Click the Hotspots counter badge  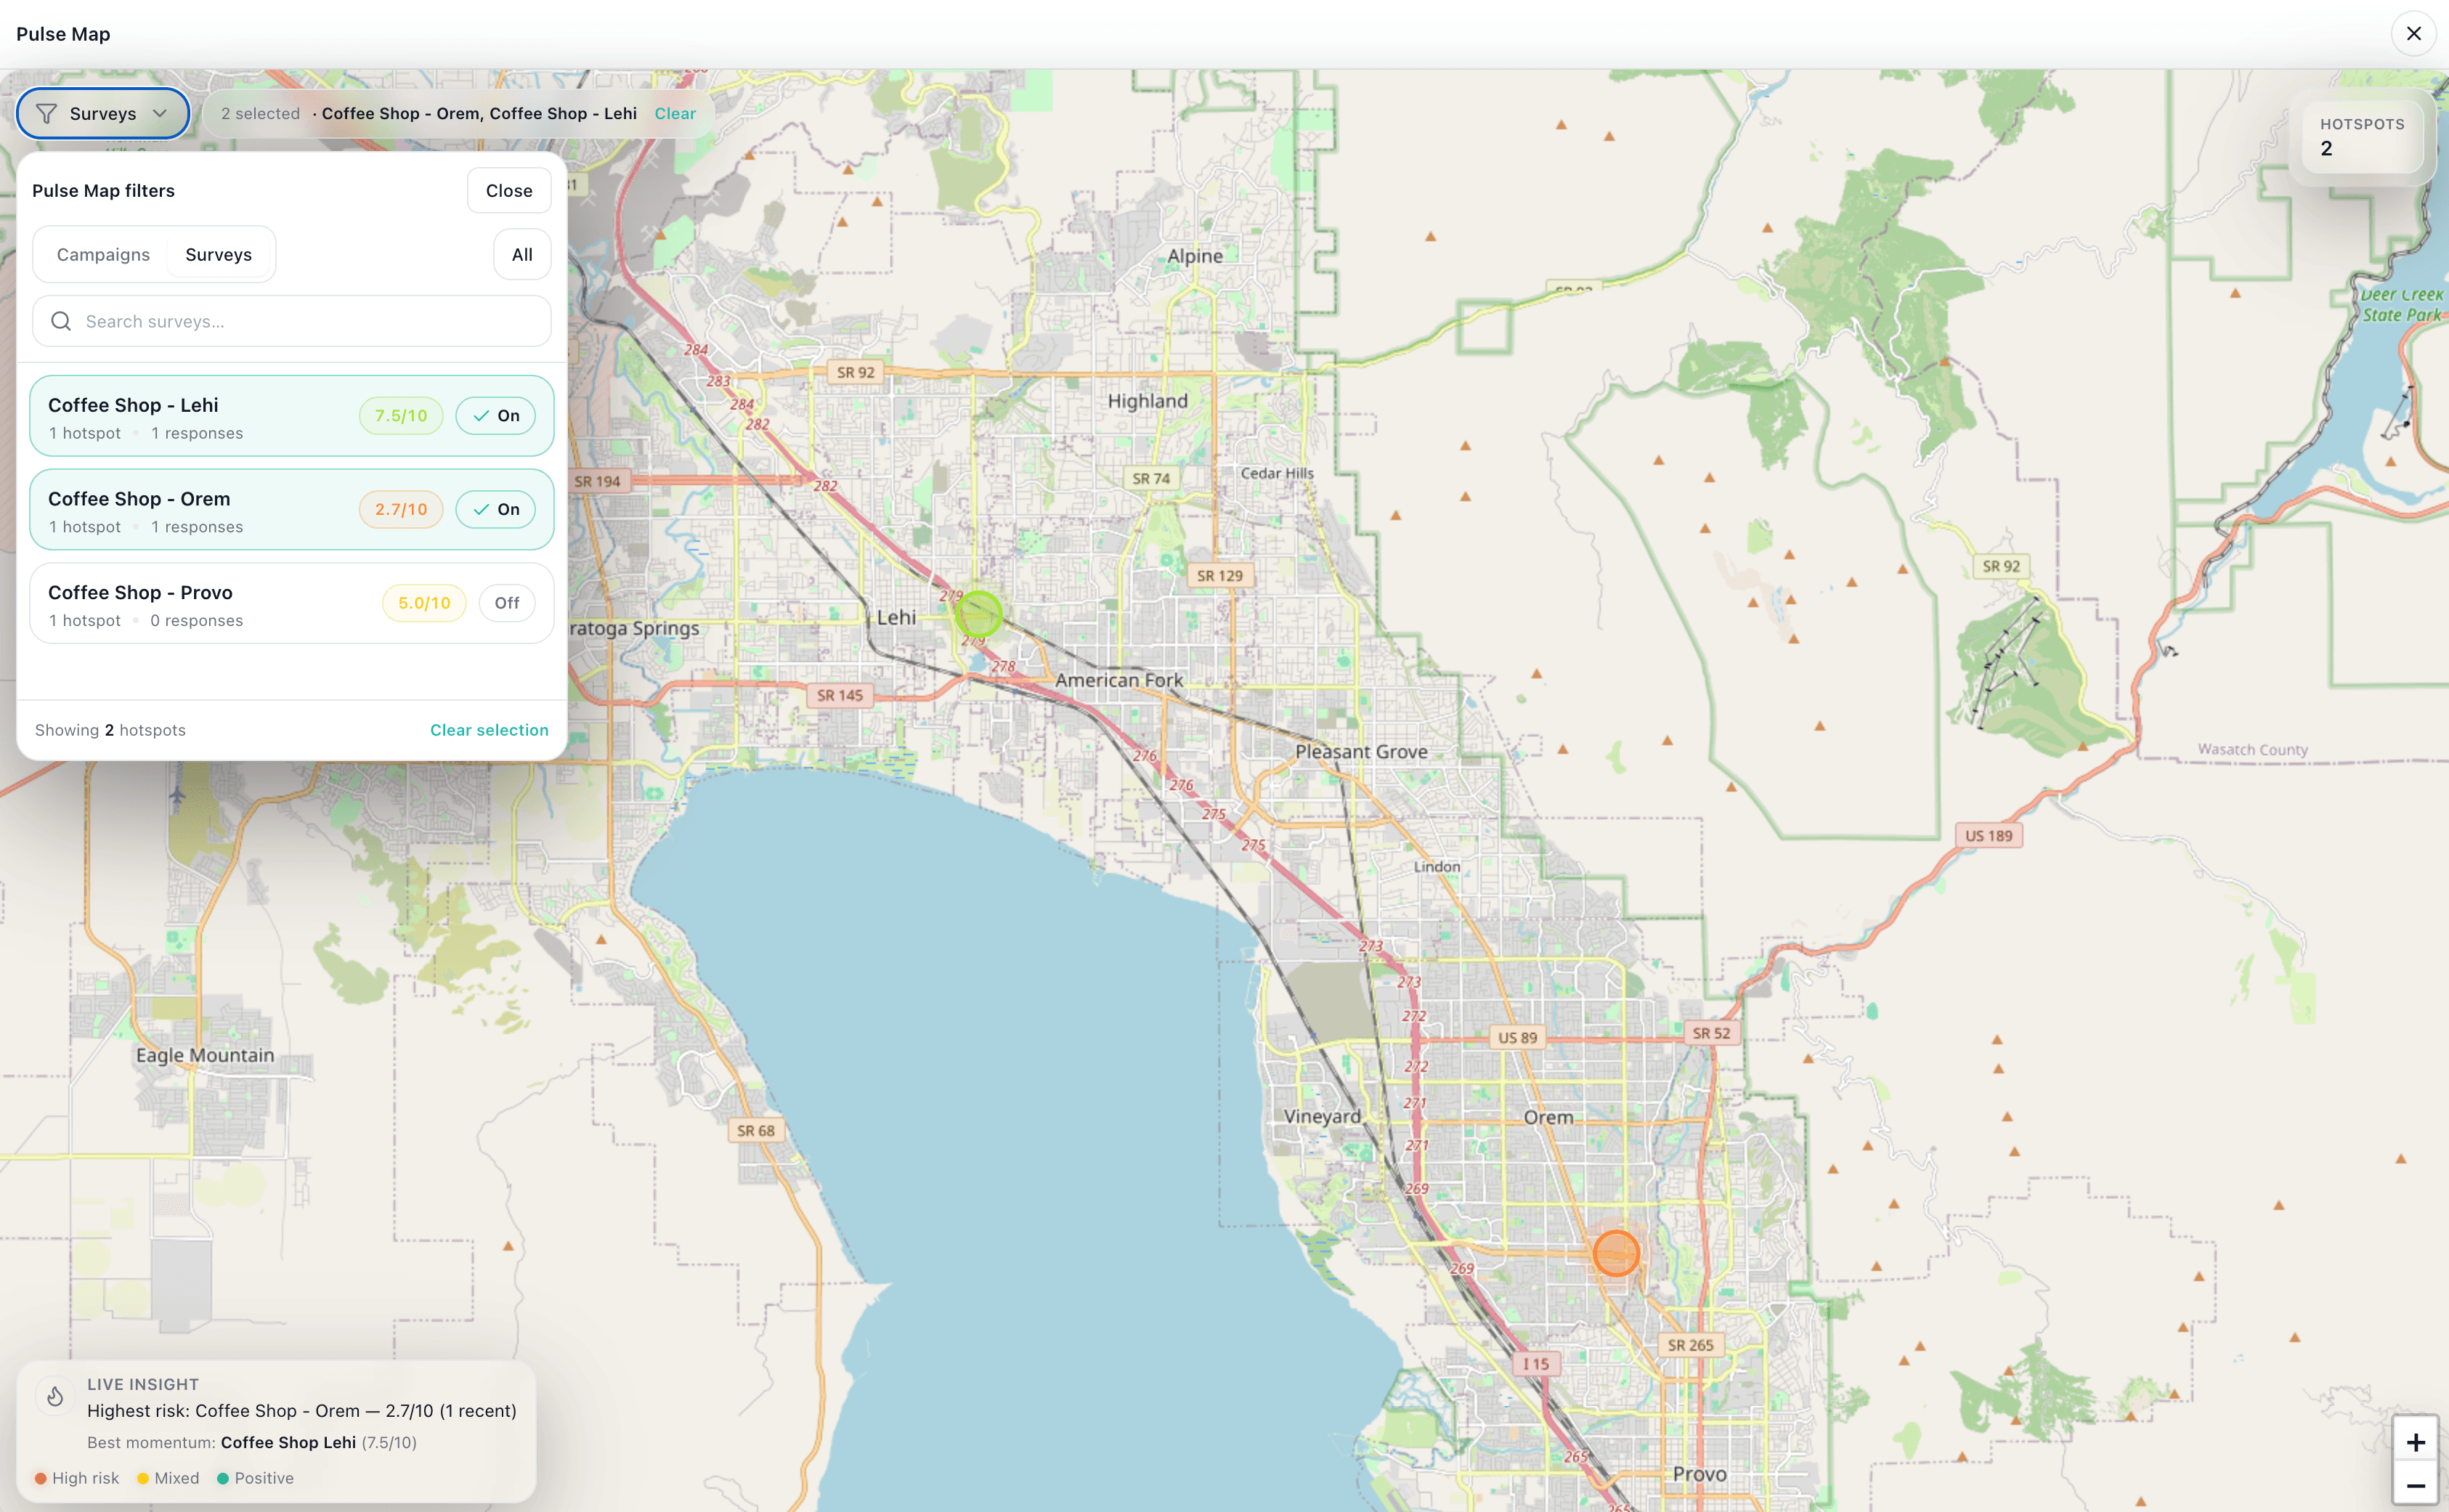2361,137
